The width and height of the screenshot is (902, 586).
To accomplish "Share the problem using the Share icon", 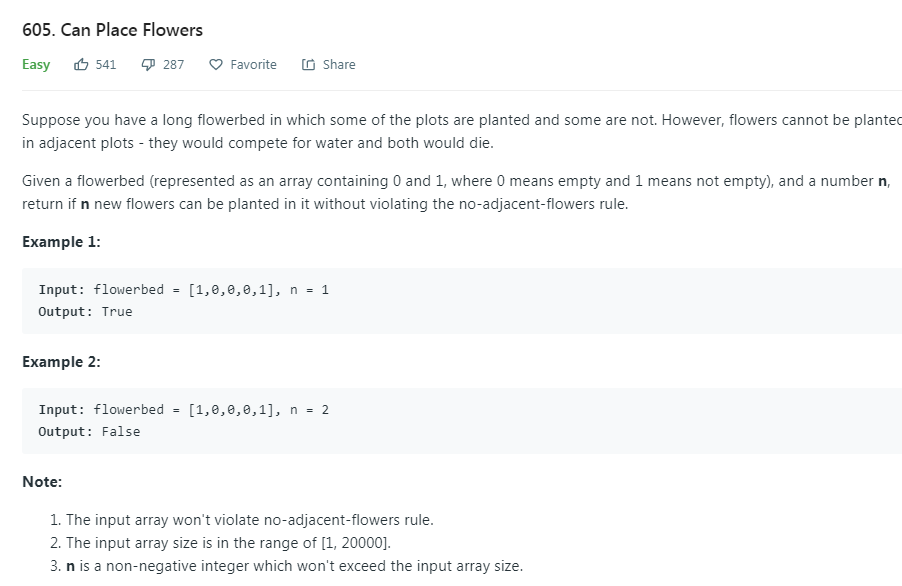I will 310,64.
